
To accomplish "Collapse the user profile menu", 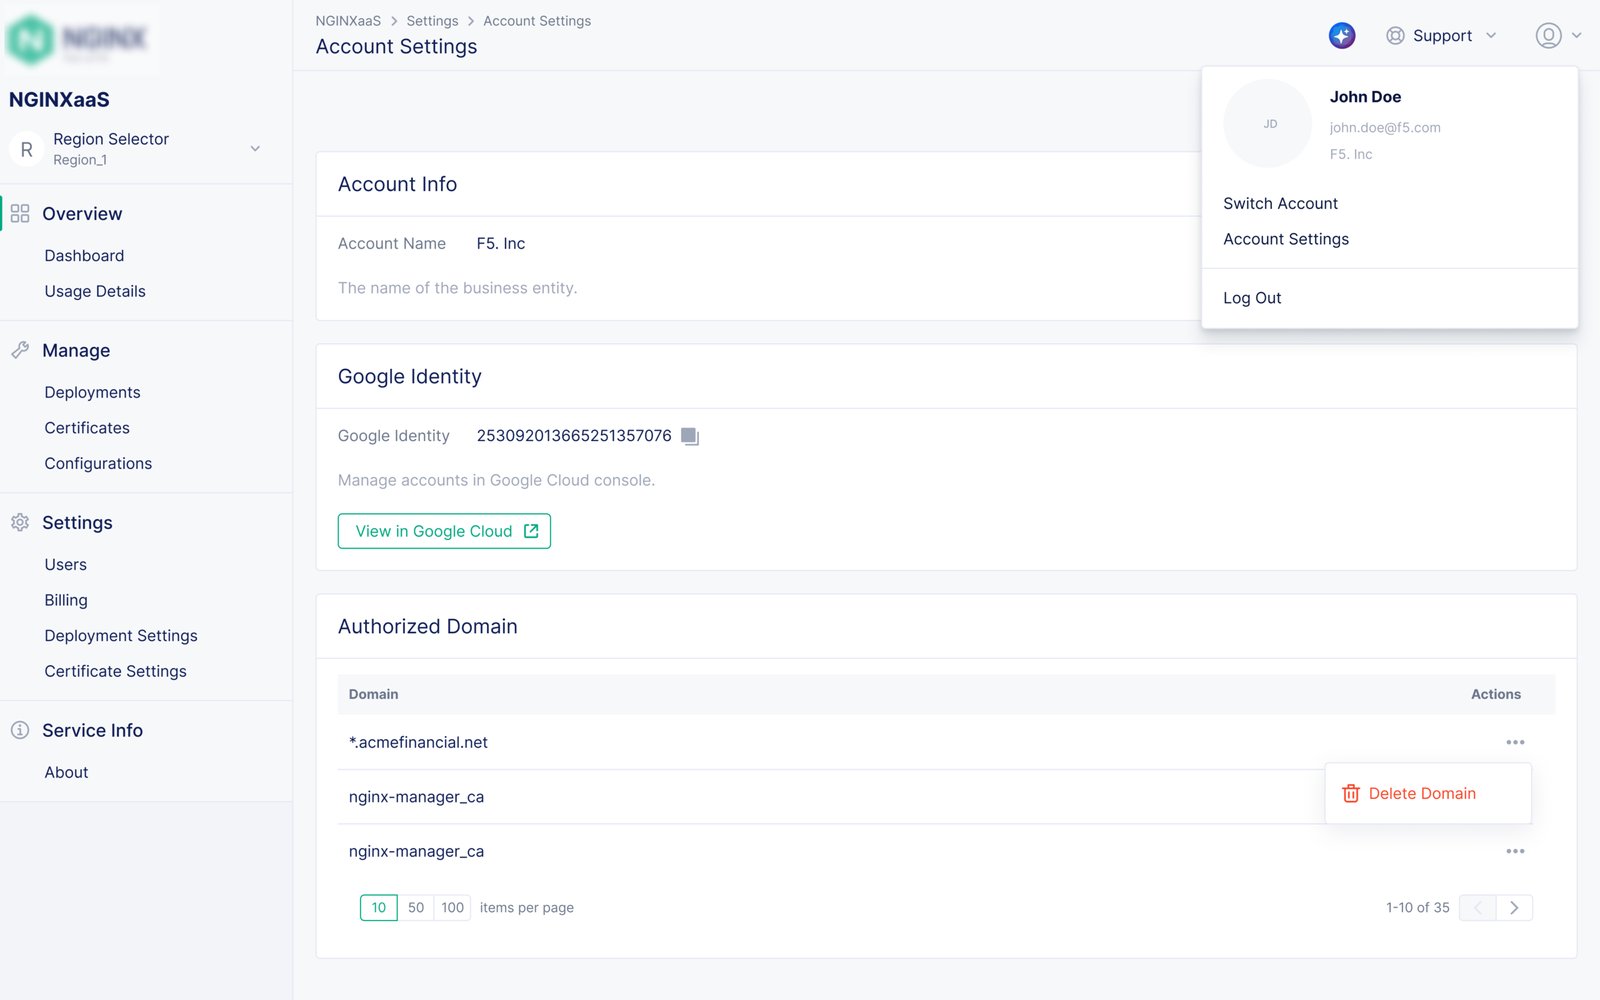I will 1557,36.
